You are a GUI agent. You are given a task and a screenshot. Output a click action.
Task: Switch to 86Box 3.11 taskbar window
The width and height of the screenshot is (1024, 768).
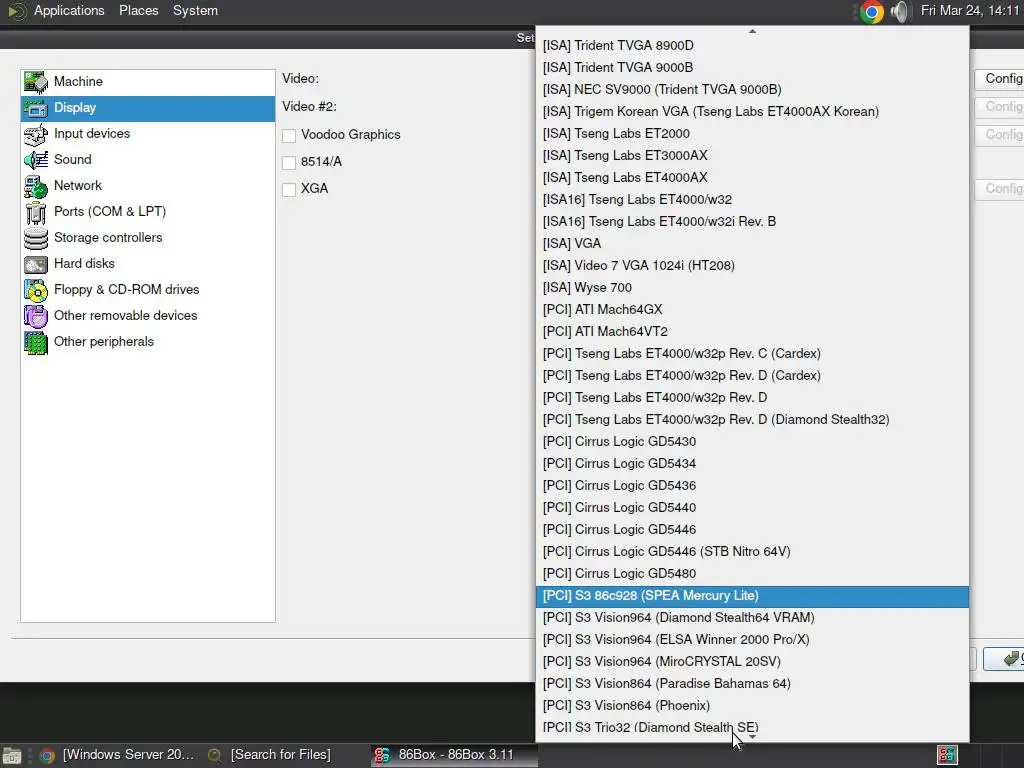coord(455,755)
